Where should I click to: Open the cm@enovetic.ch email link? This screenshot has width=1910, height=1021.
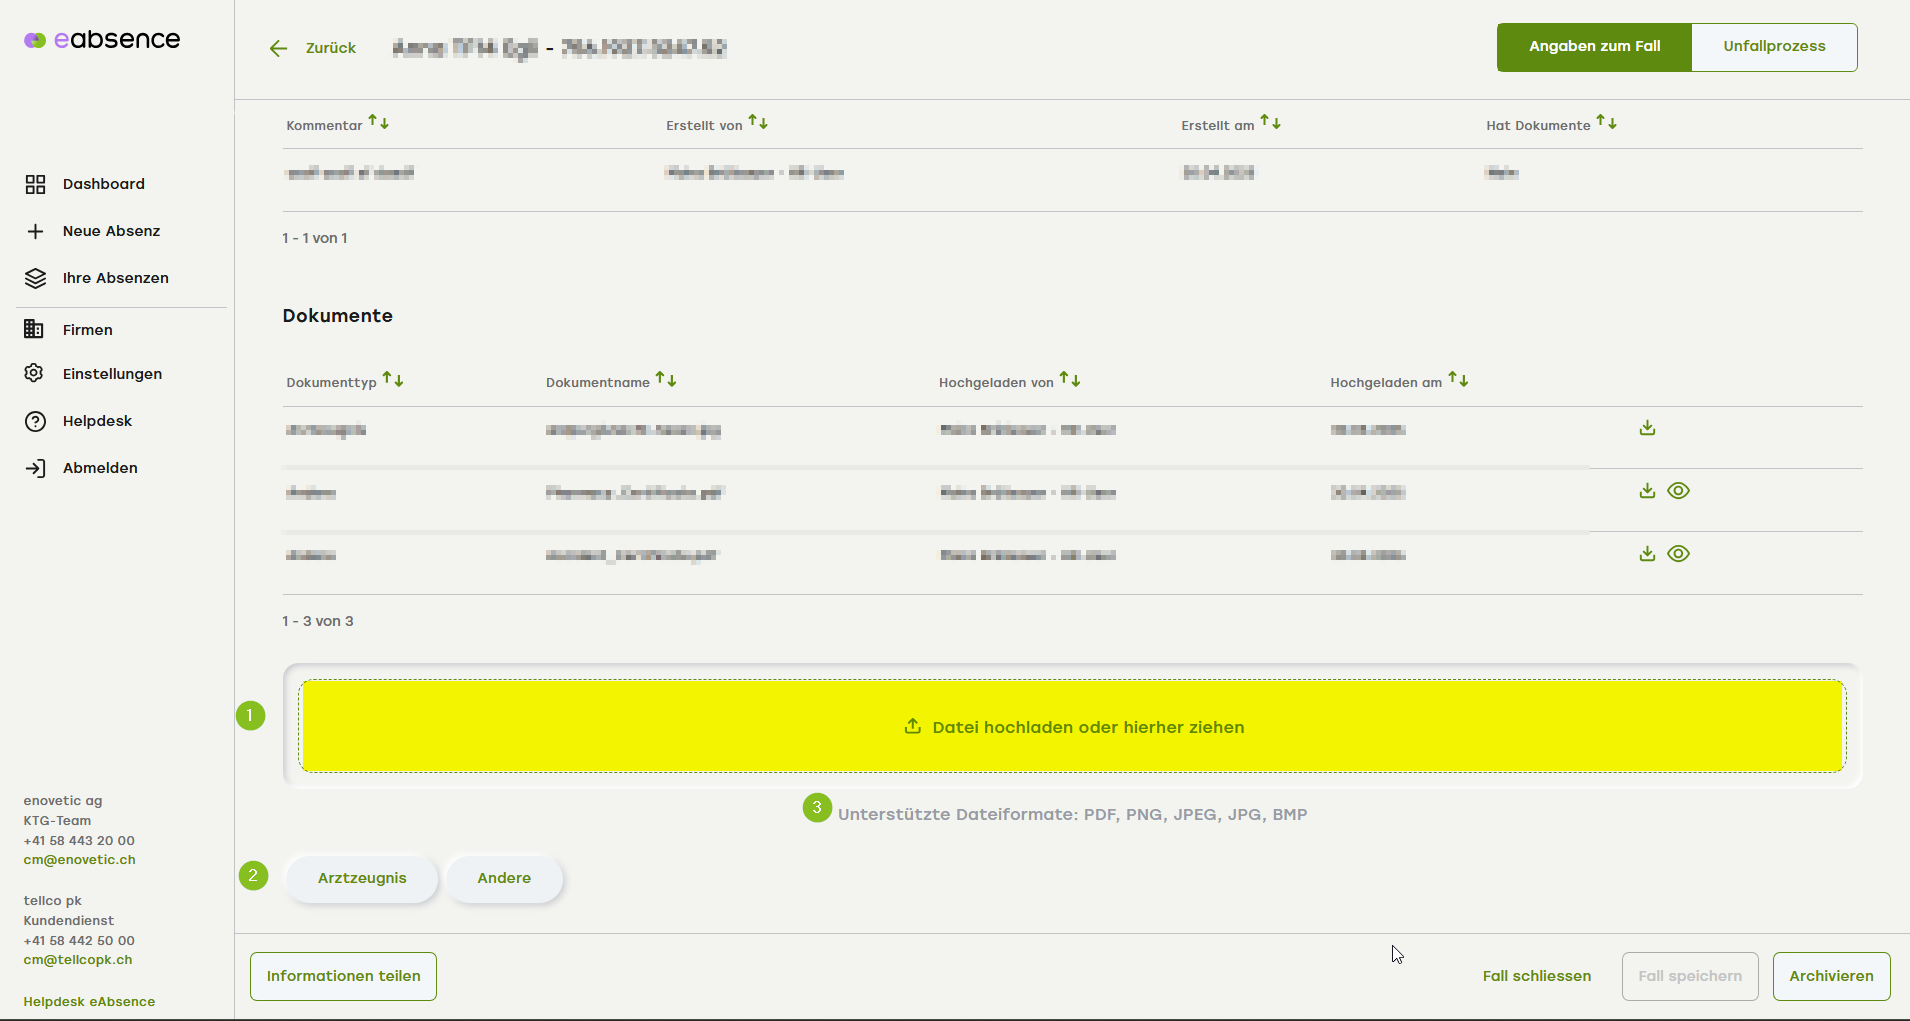(x=79, y=860)
